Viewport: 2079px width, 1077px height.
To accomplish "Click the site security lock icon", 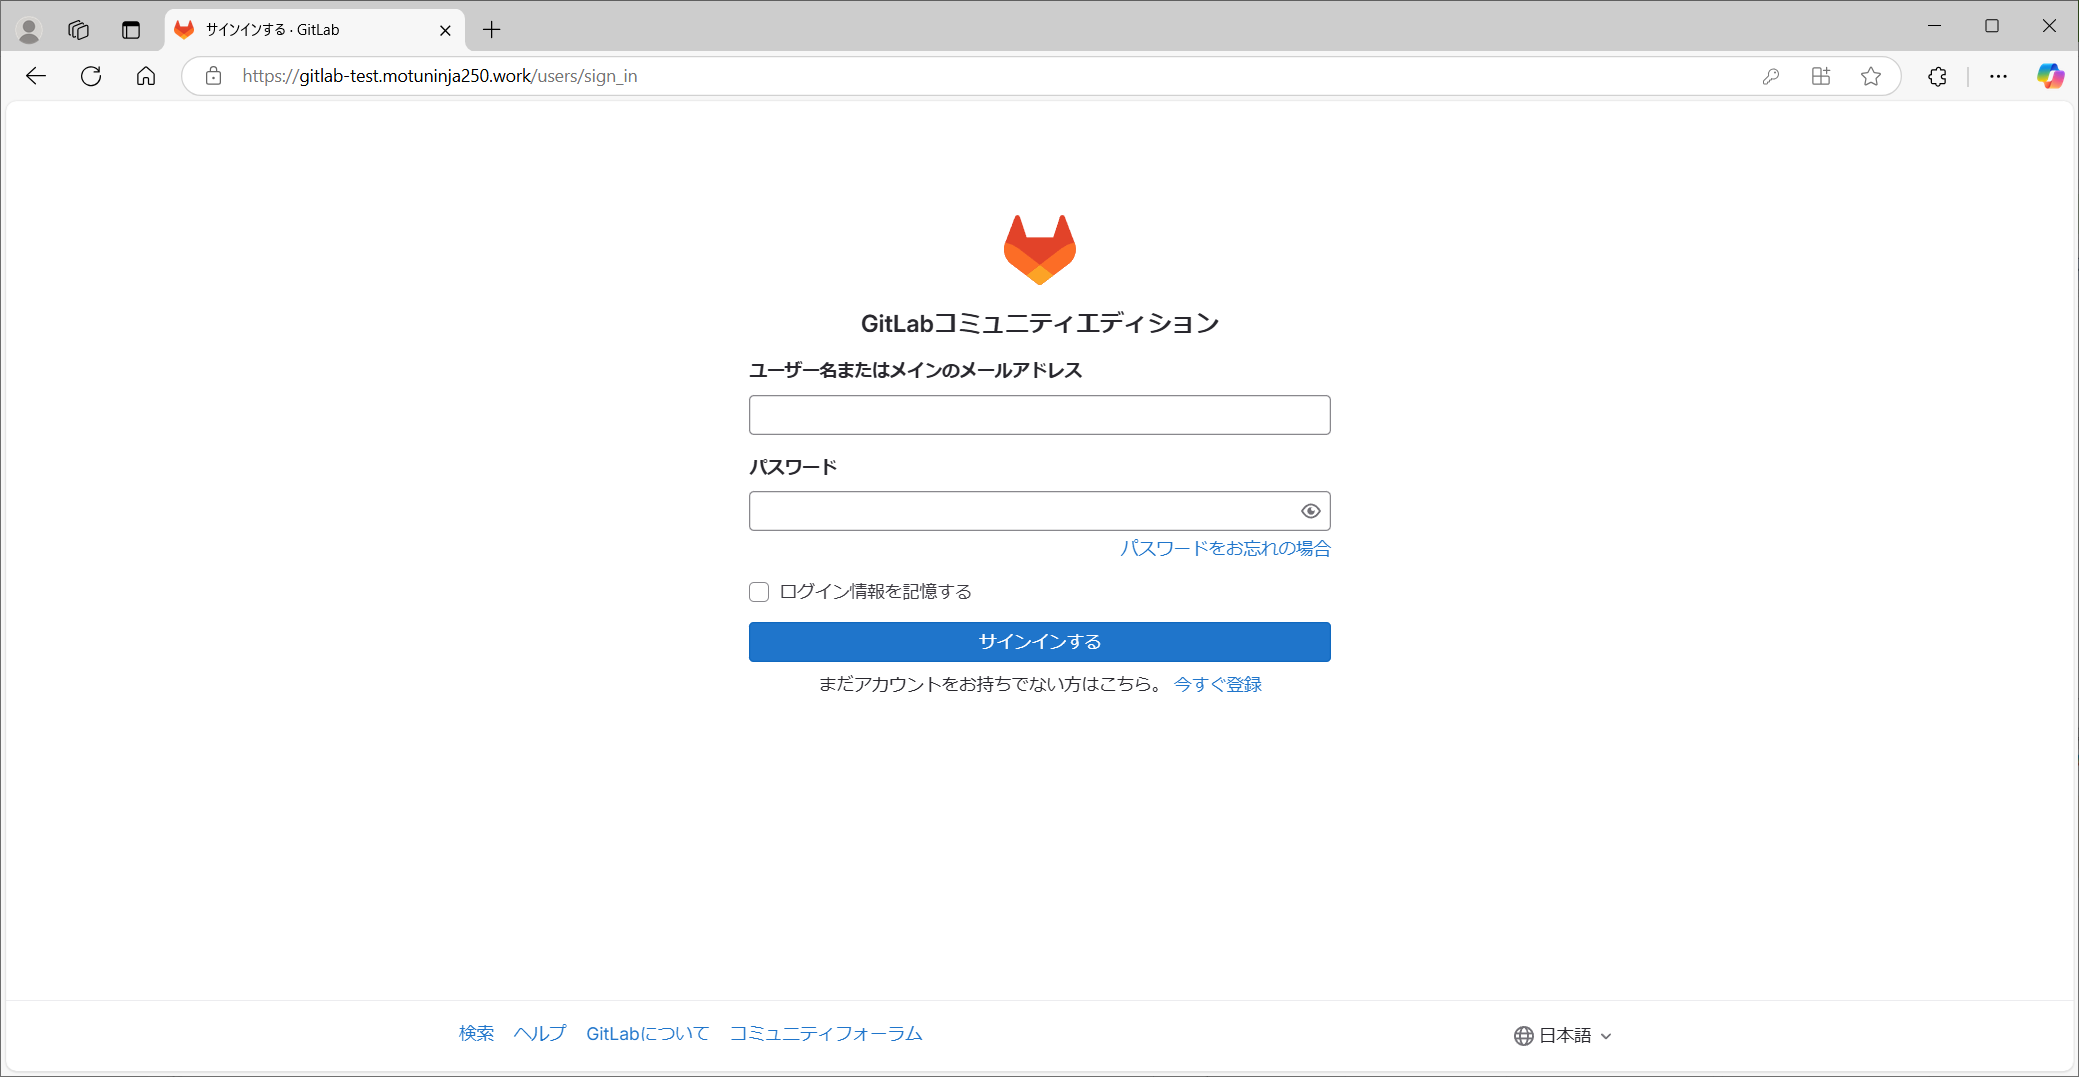I will pyautogui.click(x=213, y=75).
